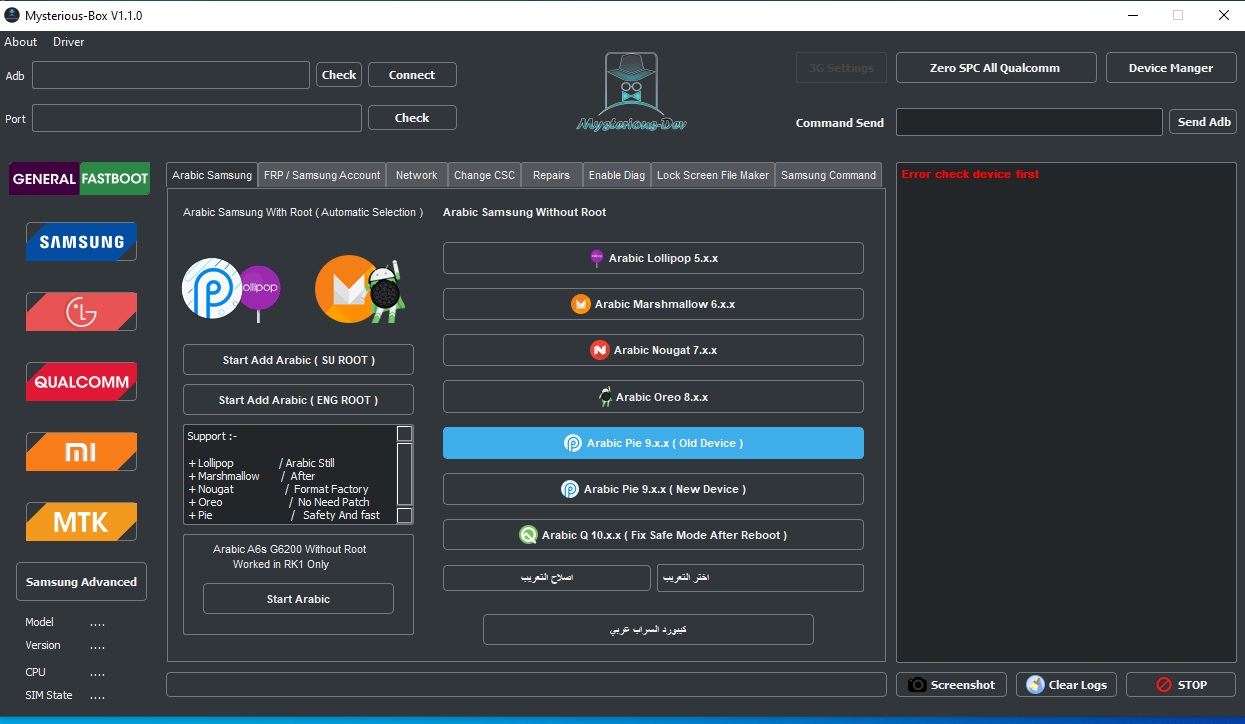The height and width of the screenshot is (724, 1245).
Task: Open the General Fastboot section
Action: tap(80, 178)
